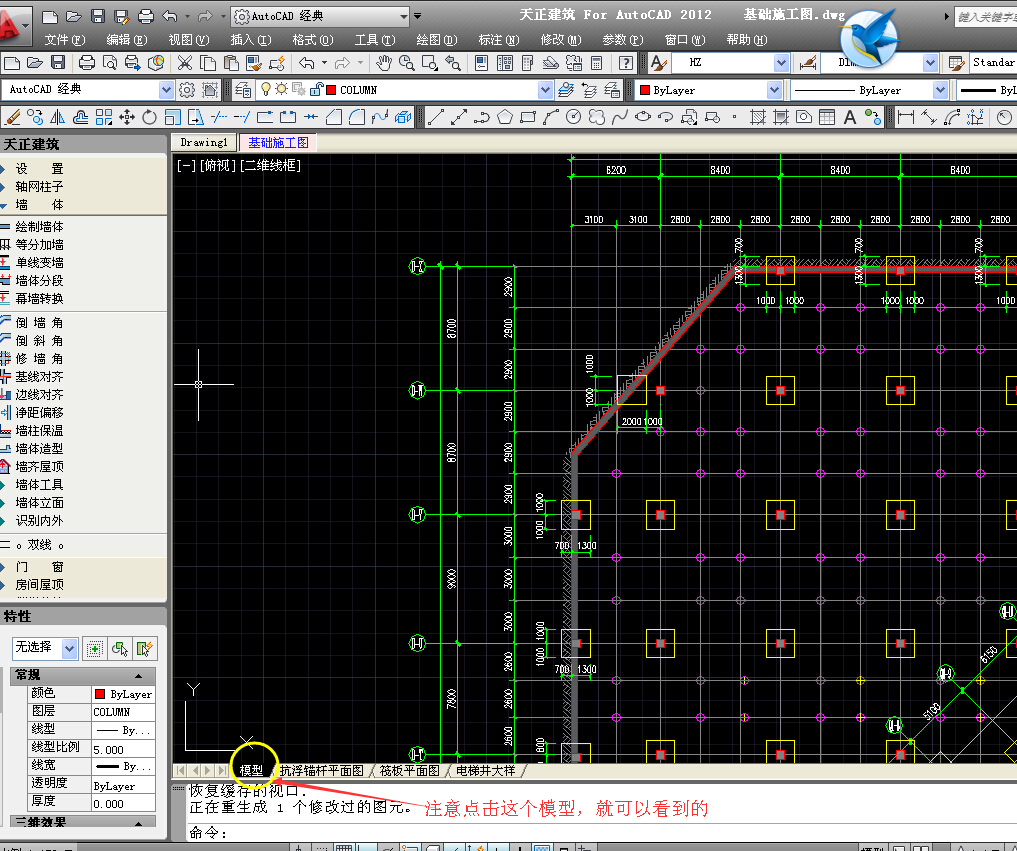Click 识别内外 in the 天正建筑 panel
1017x851 pixels.
tap(39, 521)
